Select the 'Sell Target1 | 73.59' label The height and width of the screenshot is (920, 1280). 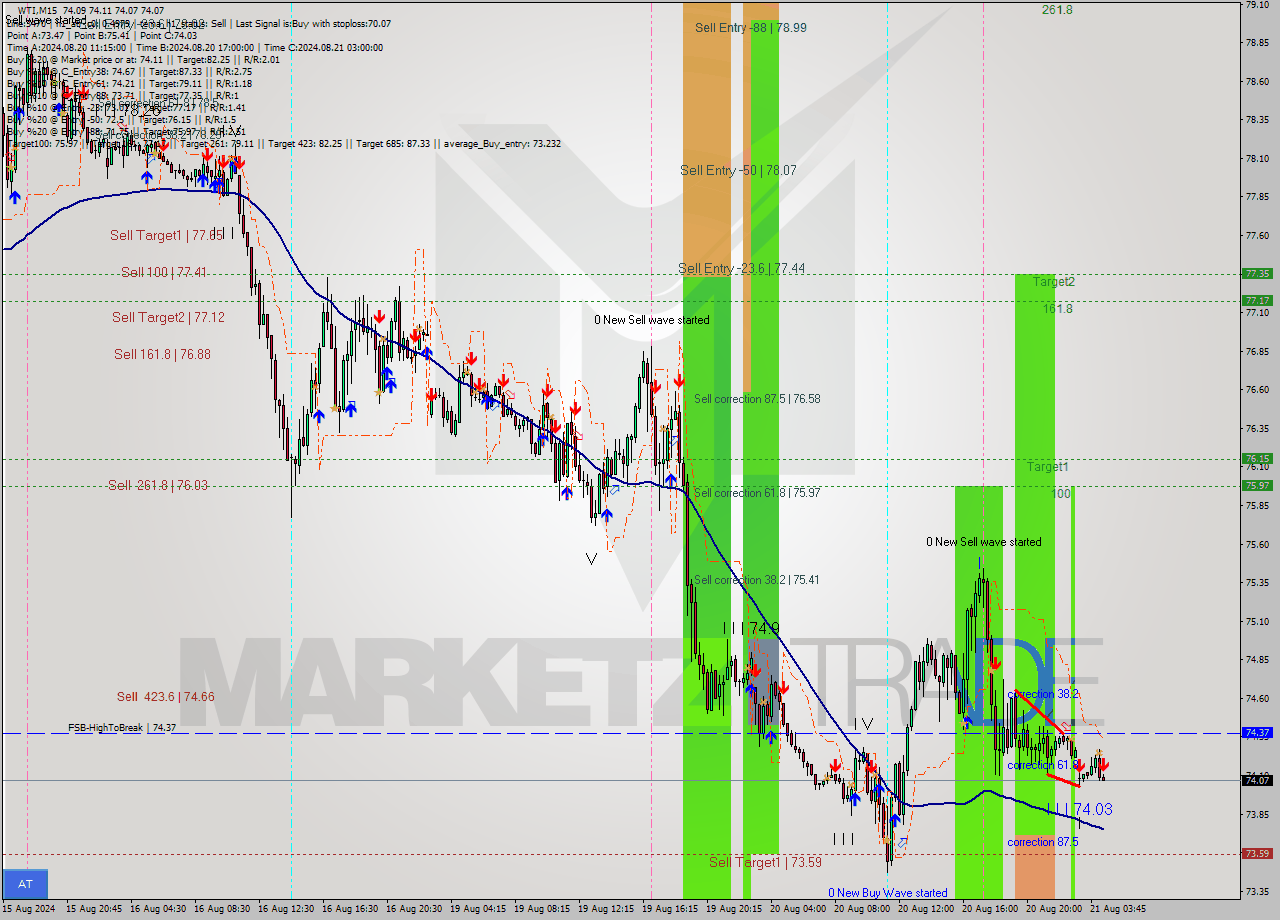[765, 862]
